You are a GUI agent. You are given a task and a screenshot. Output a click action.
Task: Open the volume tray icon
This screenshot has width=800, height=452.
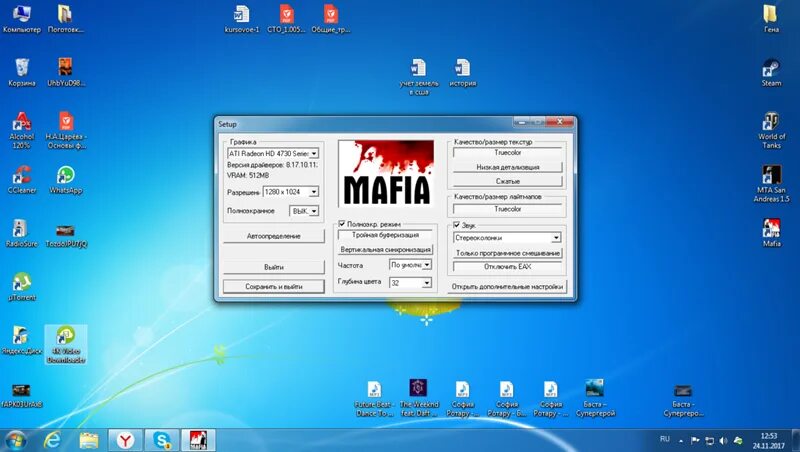point(723,440)
